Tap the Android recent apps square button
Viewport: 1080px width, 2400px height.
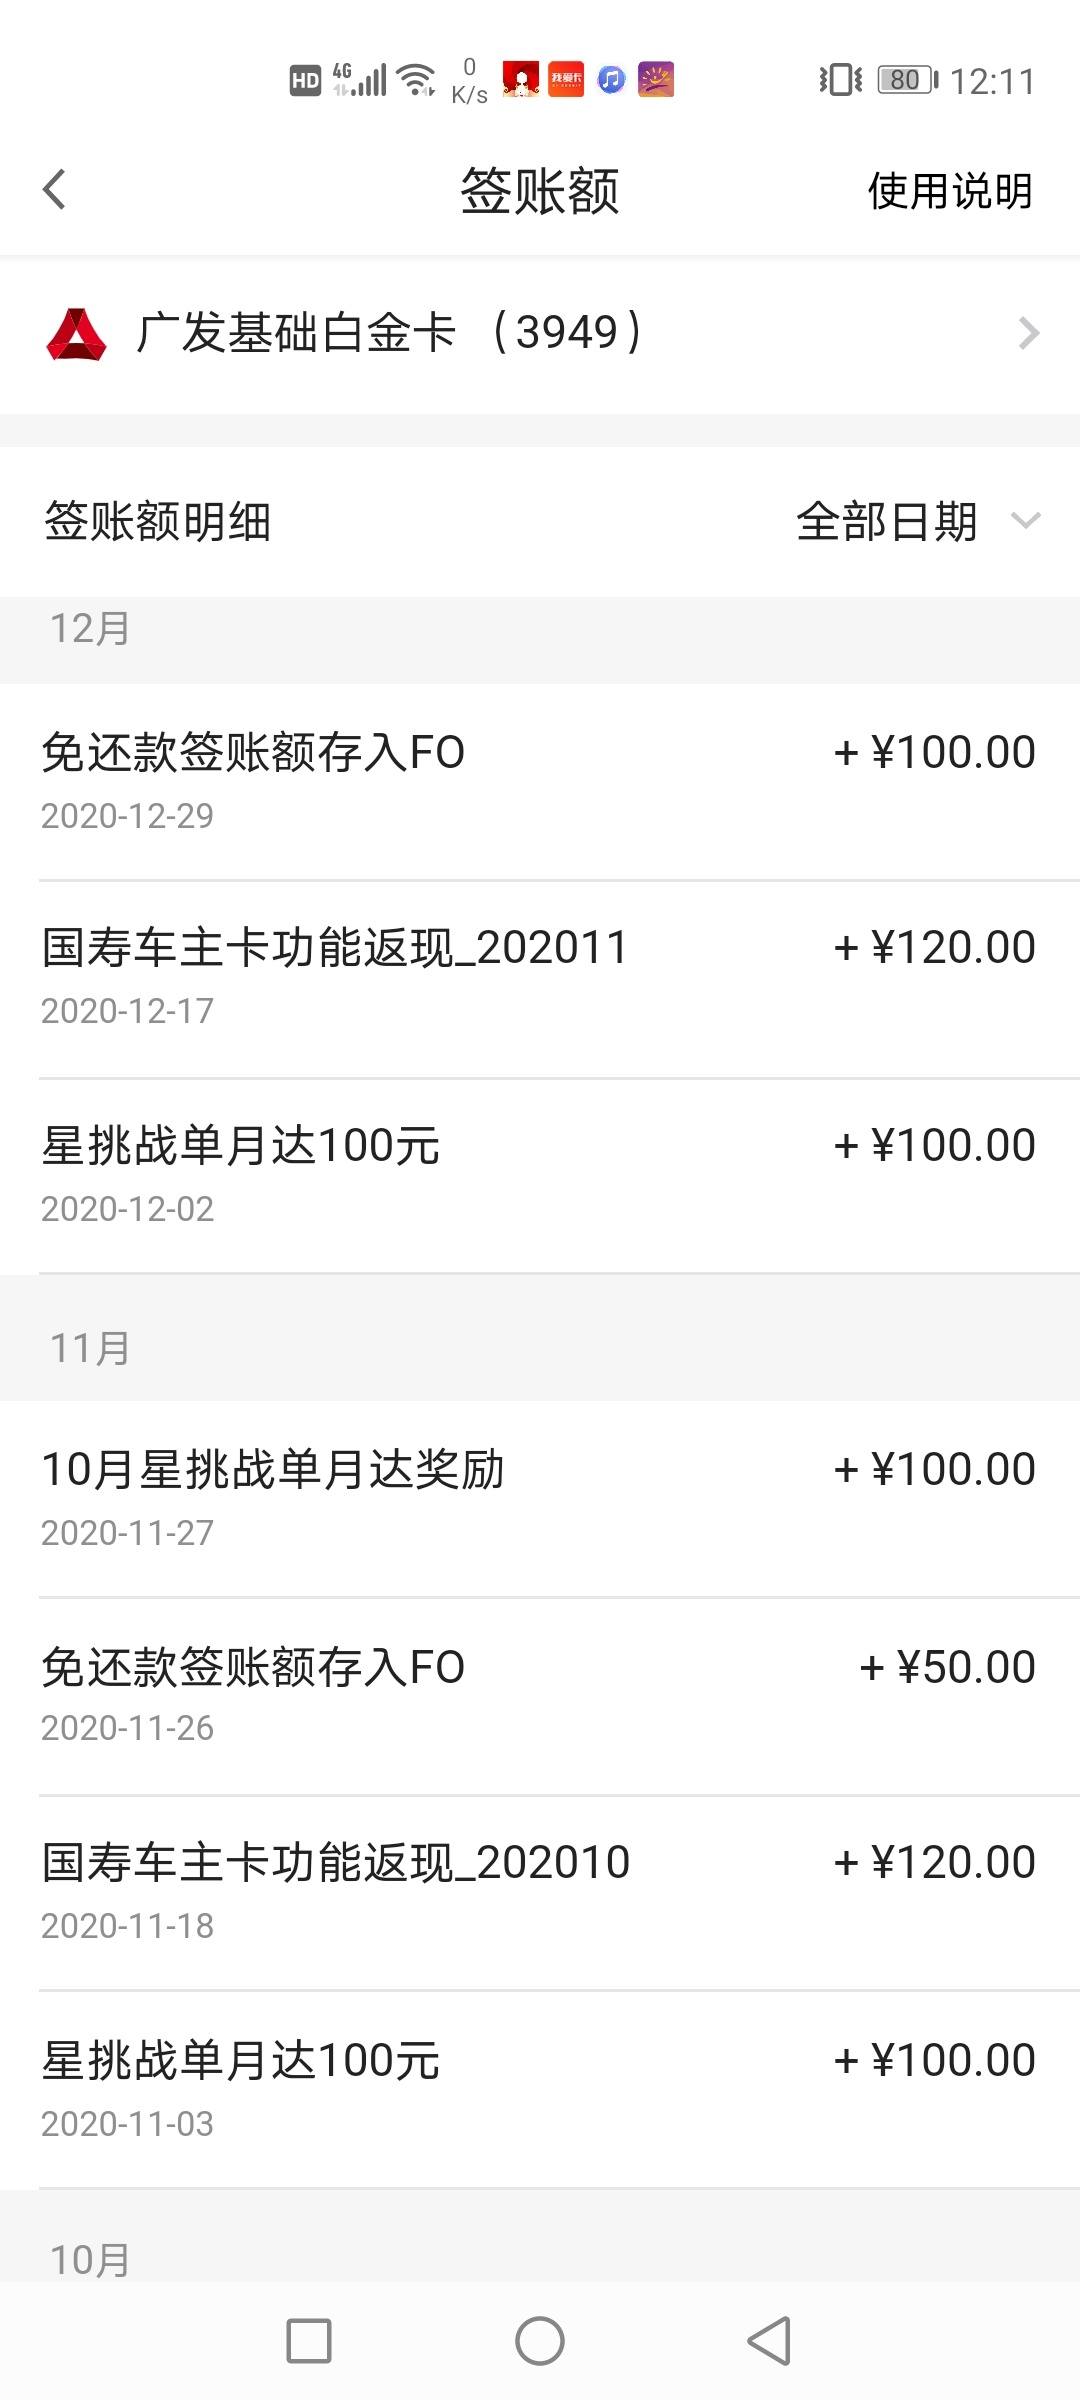pos(309,2341)
